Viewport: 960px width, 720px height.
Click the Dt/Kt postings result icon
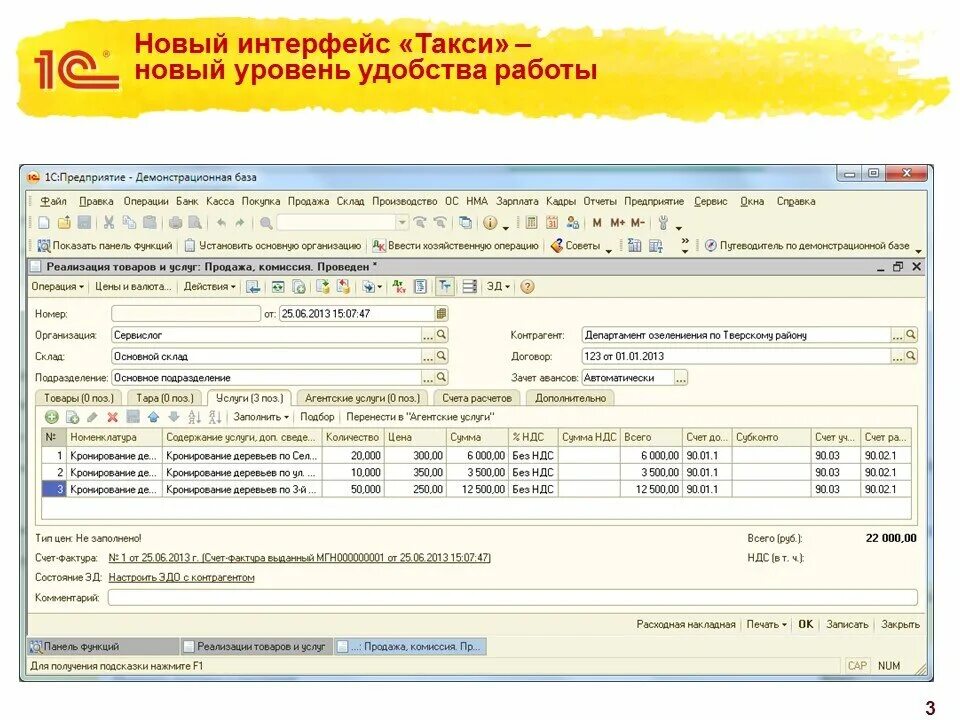click(399, 287)
